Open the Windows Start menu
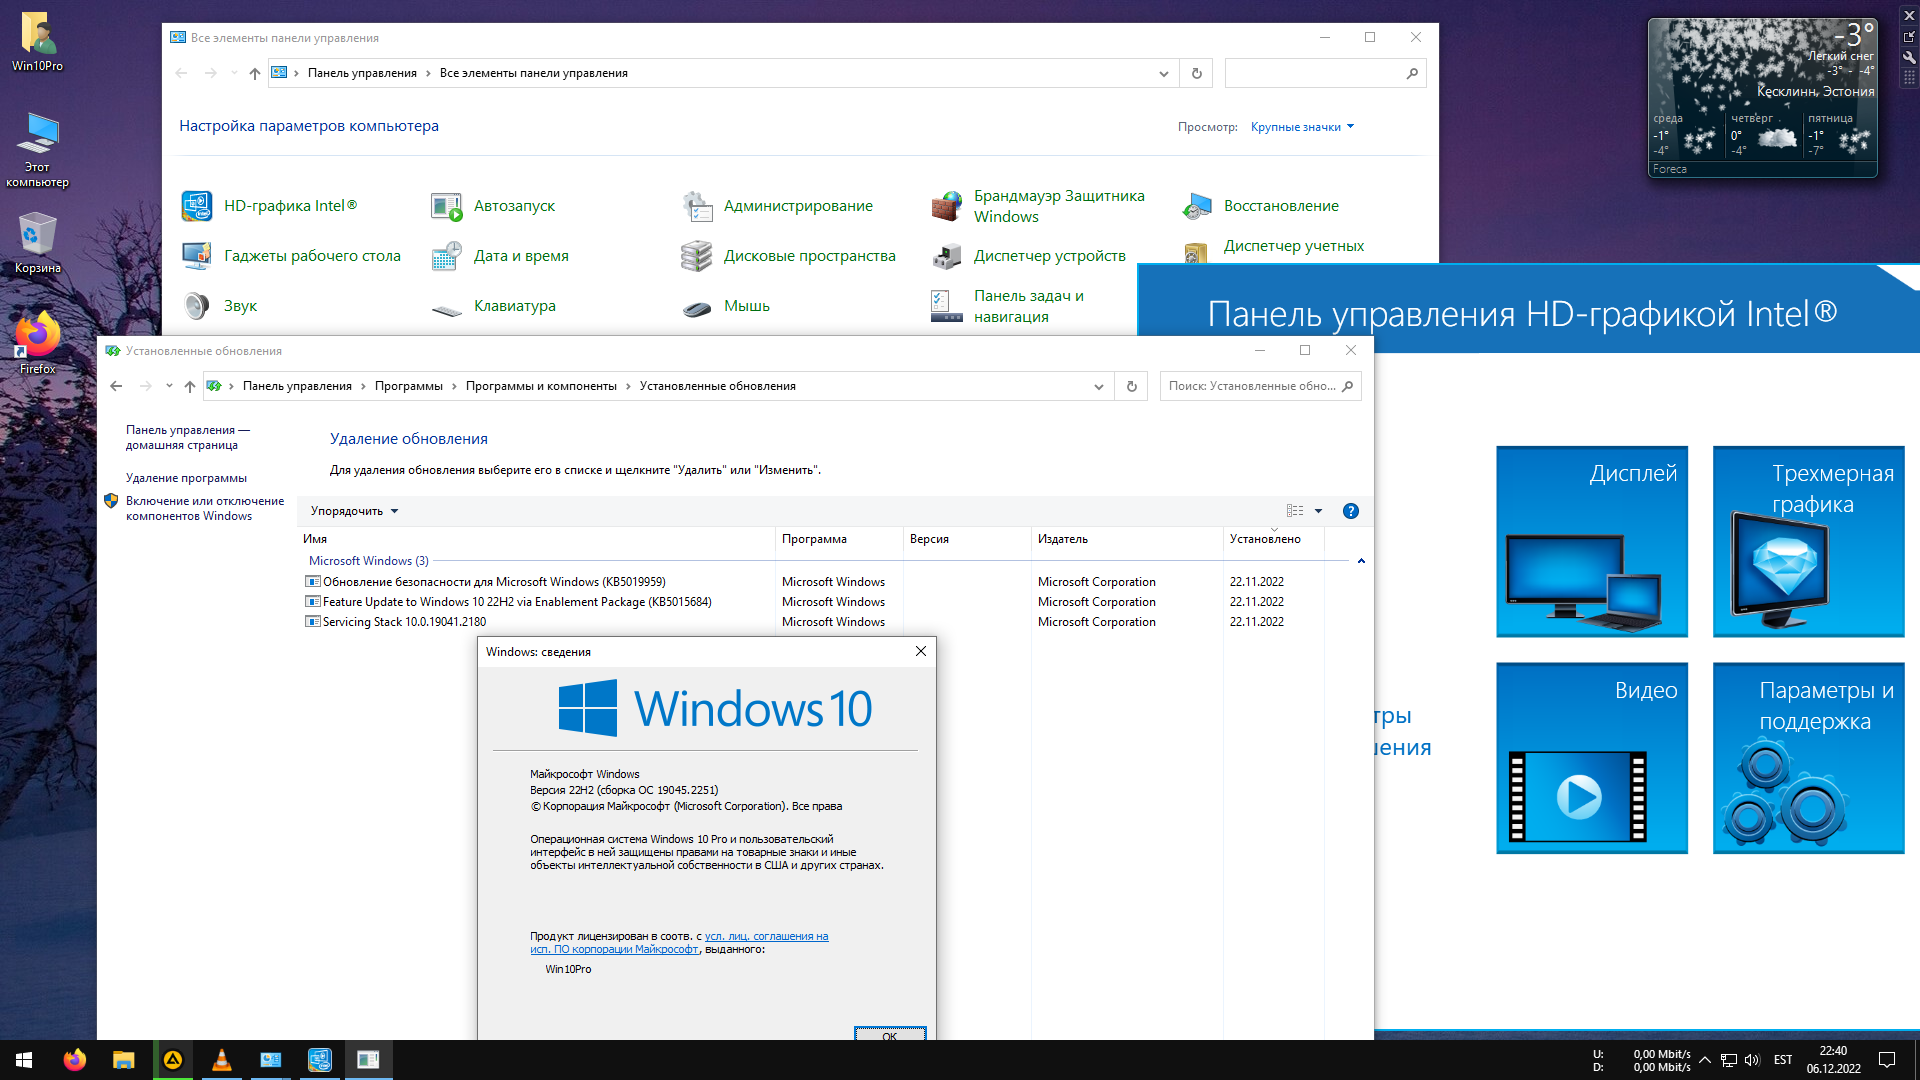The image size is (1920, 1080). [24, 1060]
